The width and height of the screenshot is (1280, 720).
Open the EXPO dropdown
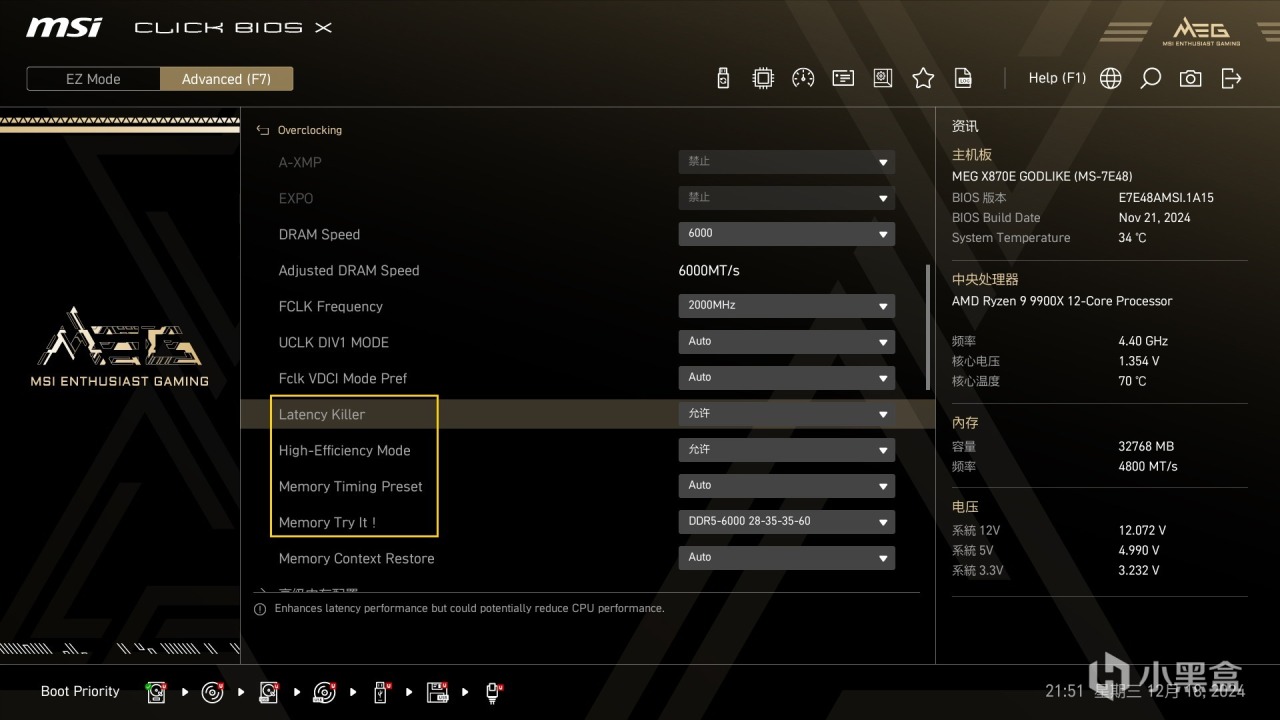[786, 198]
